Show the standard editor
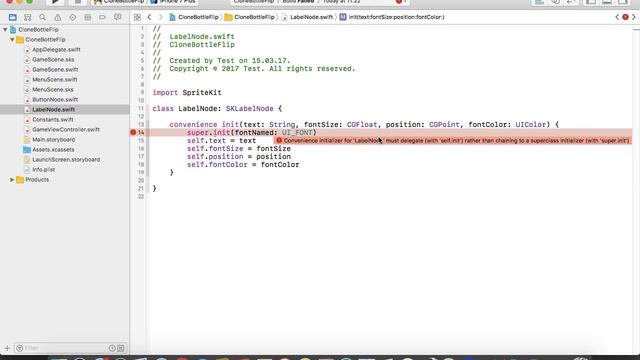The image size is (640, 360). (539, 2)
